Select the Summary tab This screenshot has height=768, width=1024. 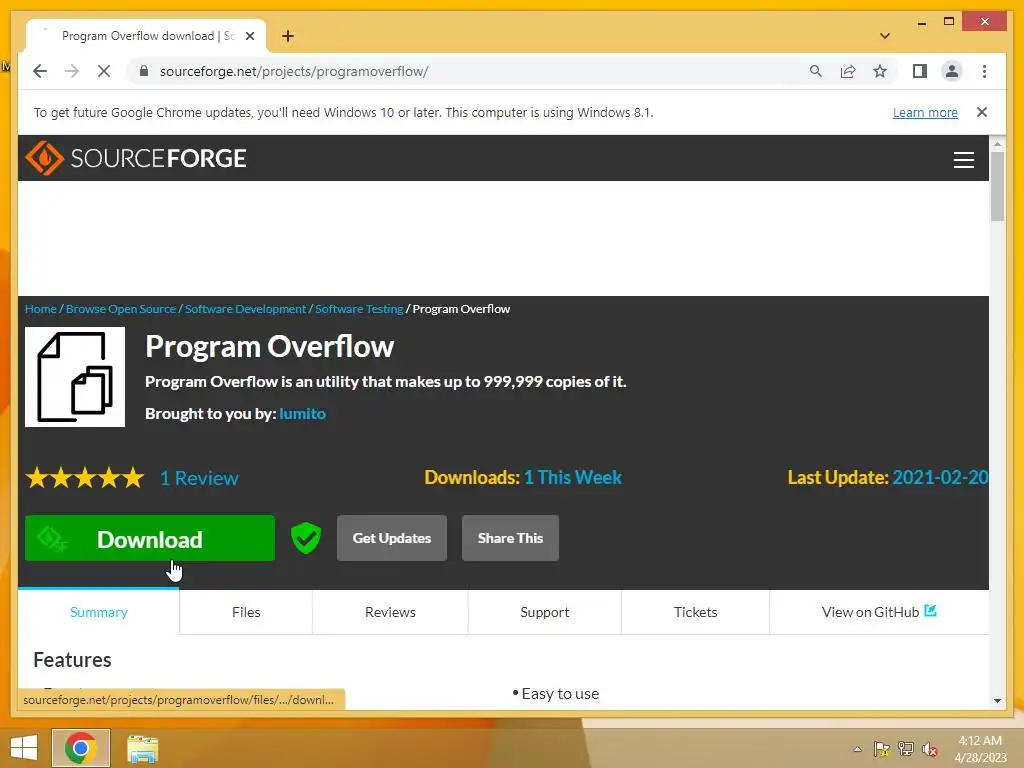pyautogui.click(x=99, y=612)
